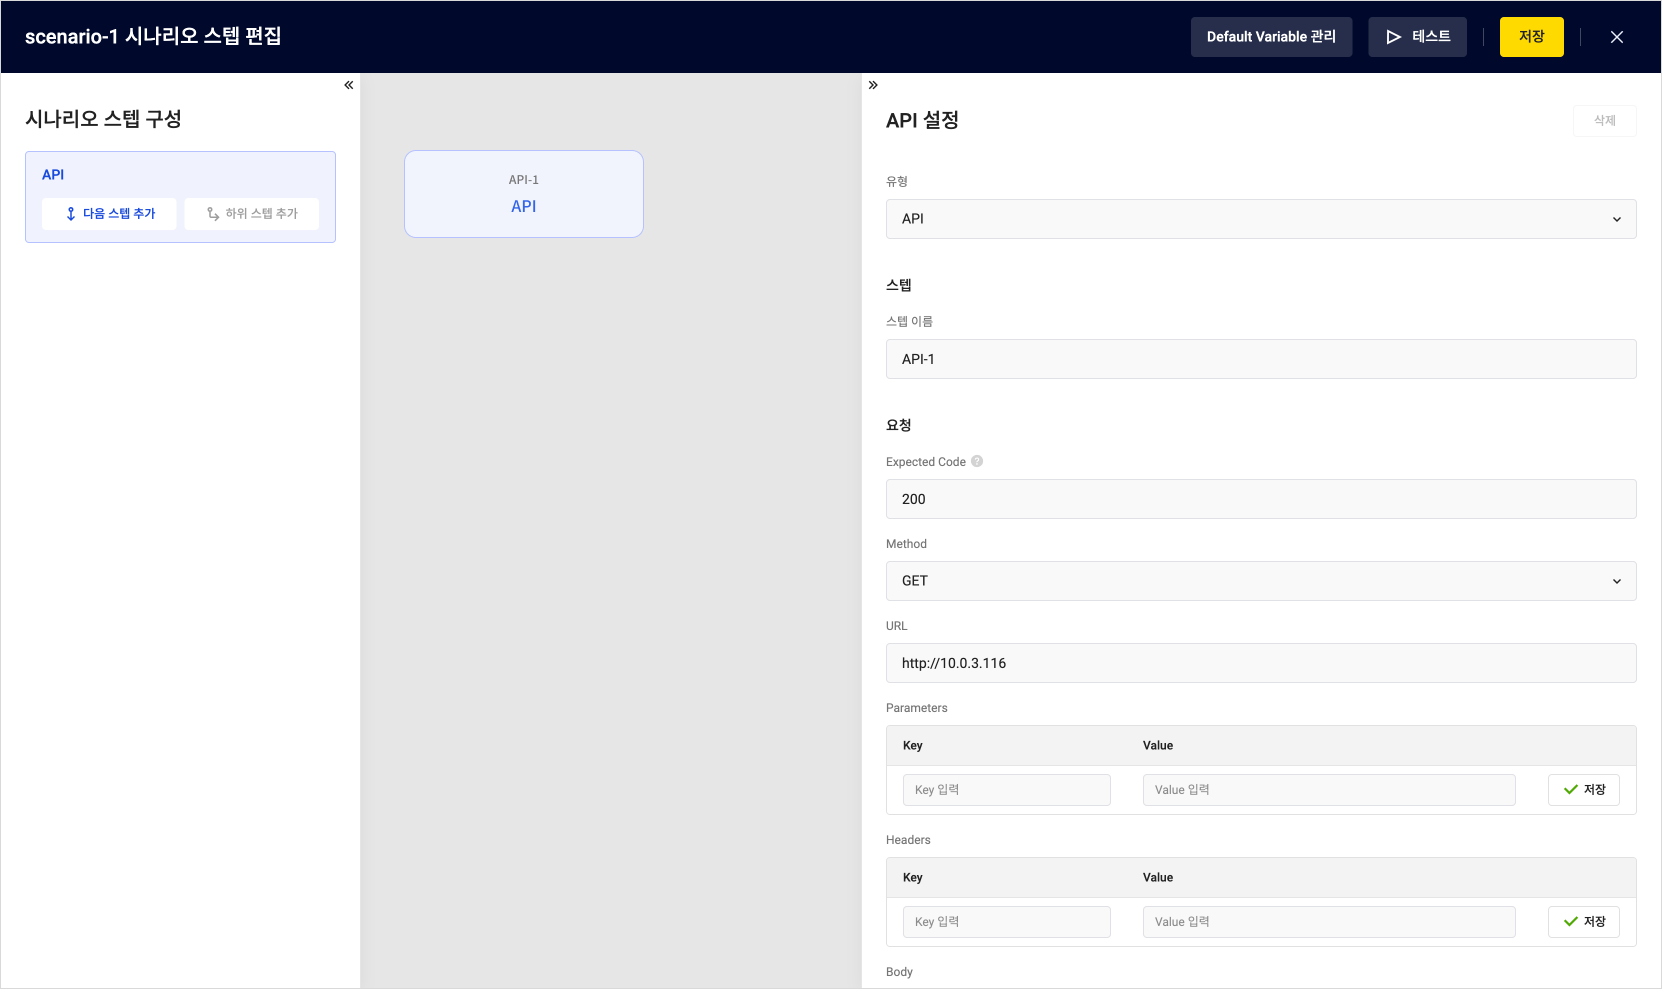Click the API 설정 heading

tap(922, 120)
